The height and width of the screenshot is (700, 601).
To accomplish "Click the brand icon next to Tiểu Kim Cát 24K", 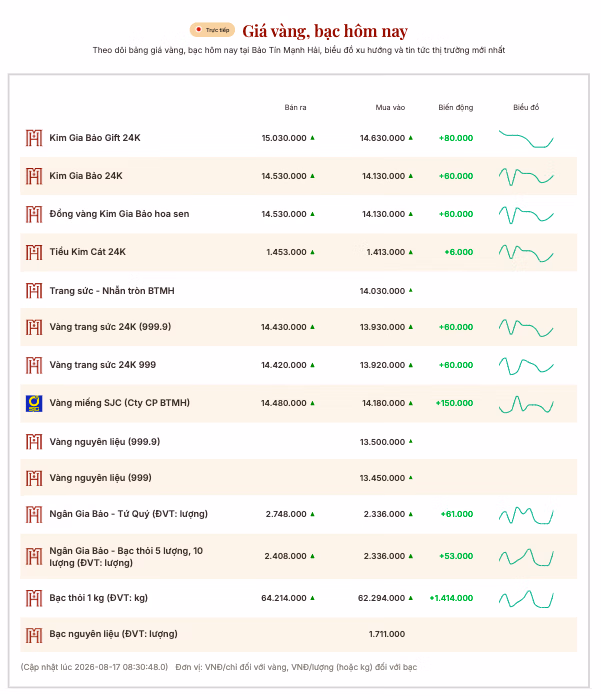I will (x=34, y=252).
